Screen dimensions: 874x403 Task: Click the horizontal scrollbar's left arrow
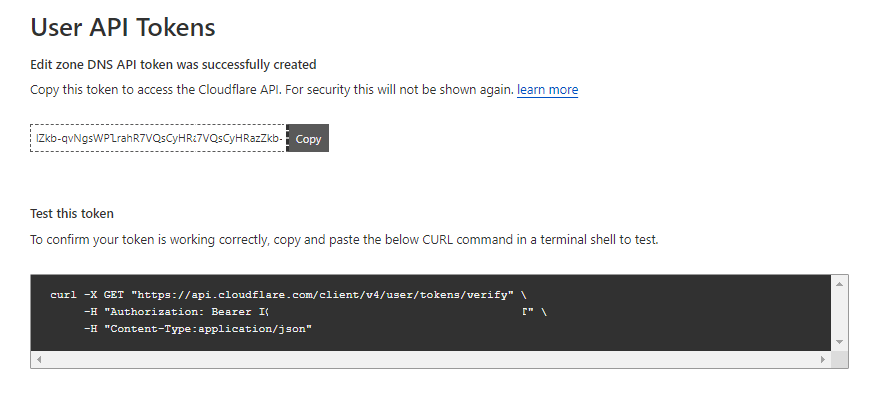click(x=39, y=358)
